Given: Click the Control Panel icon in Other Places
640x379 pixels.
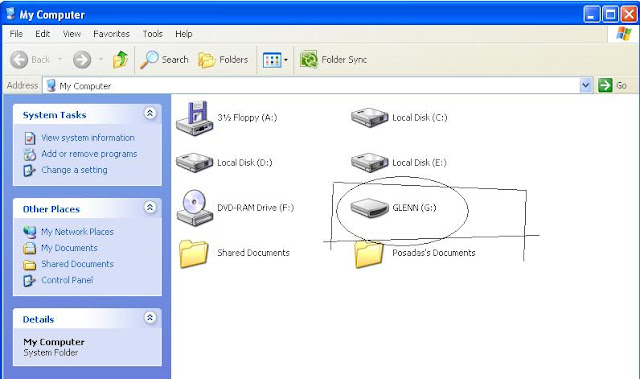Looking at the screenshot, I should pyautogui.click(x=29, y=280).
